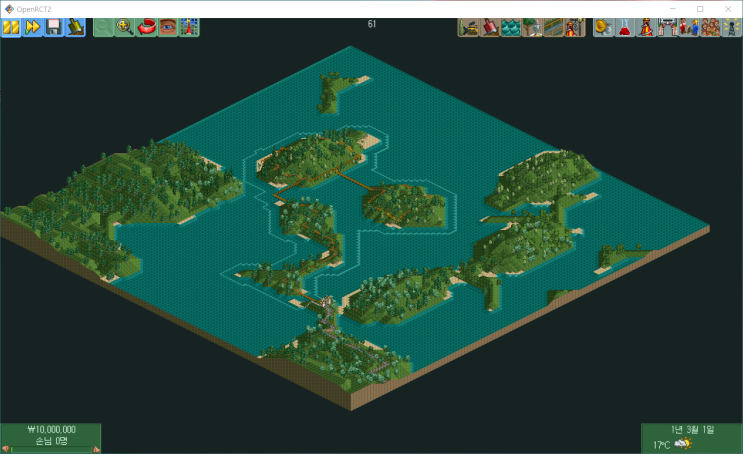Open the staff list icon
Viewport: 743px width, 454px height.
coord(689,27)
